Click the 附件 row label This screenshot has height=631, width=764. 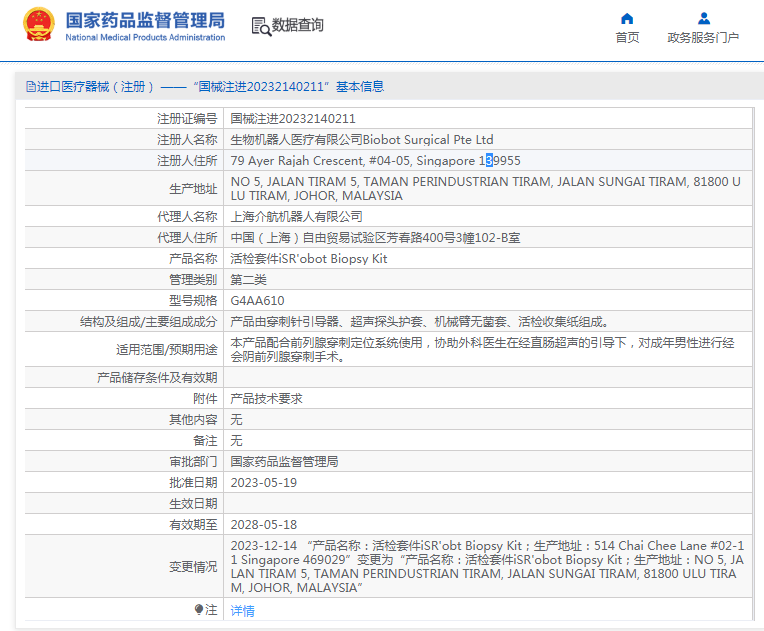[205, 399]
